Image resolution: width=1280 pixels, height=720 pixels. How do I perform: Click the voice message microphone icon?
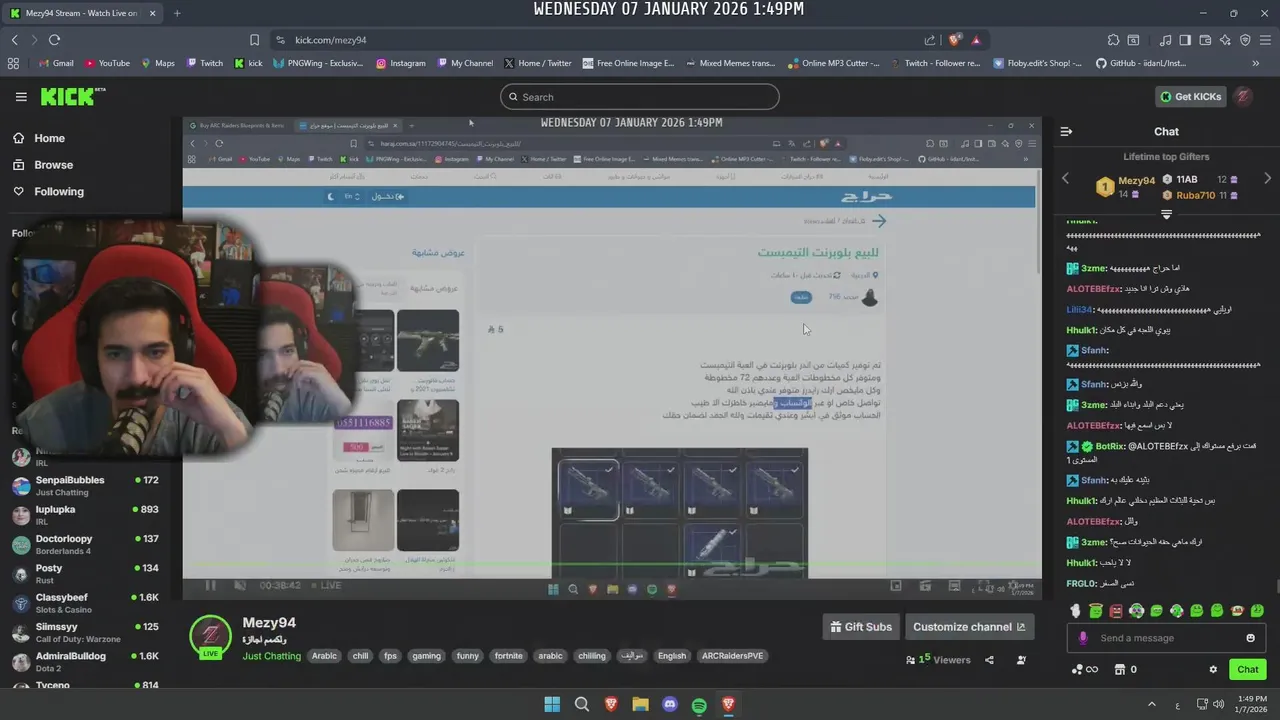[1083, 638]
